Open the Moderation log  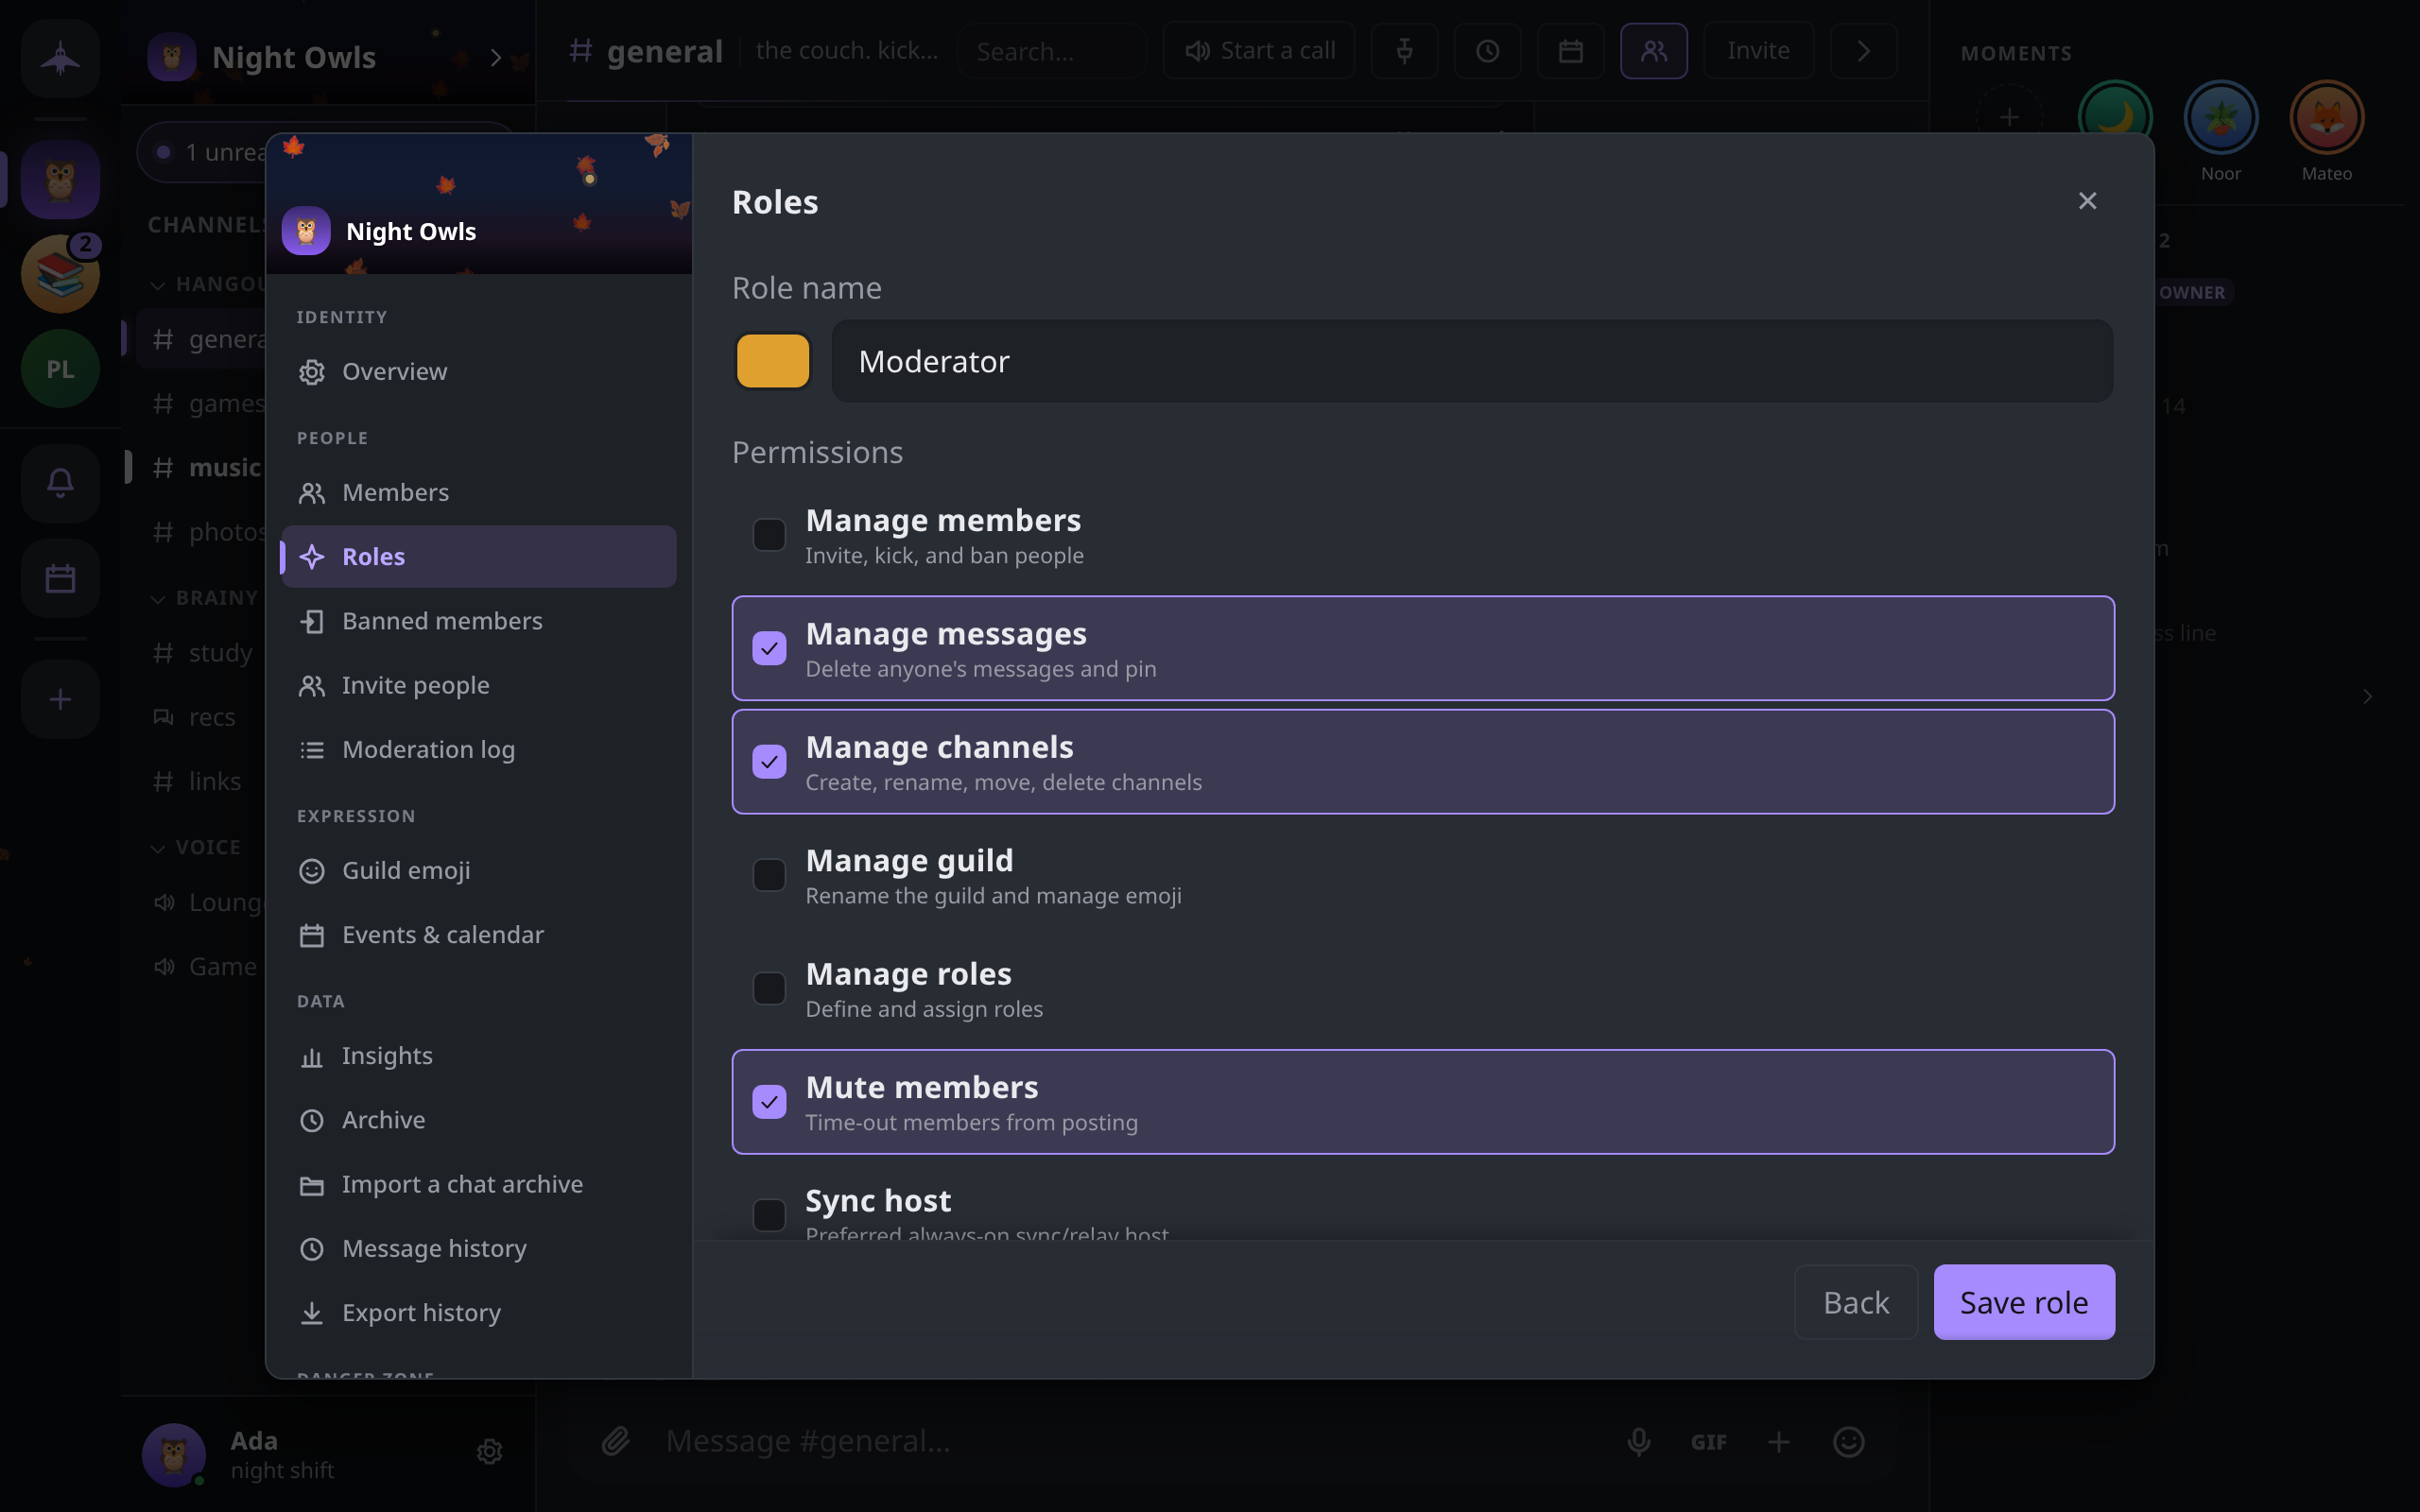[x=478, y=749]
